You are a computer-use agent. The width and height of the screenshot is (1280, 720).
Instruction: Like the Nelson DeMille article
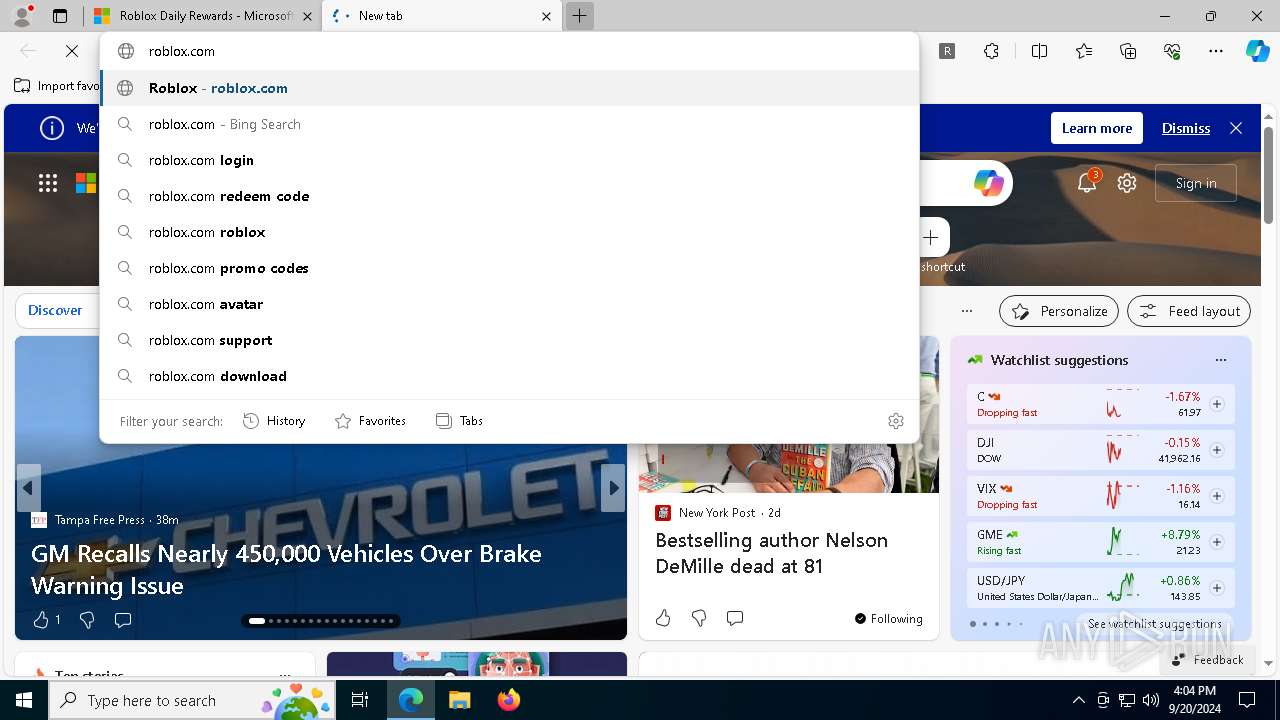click(663, 618)
